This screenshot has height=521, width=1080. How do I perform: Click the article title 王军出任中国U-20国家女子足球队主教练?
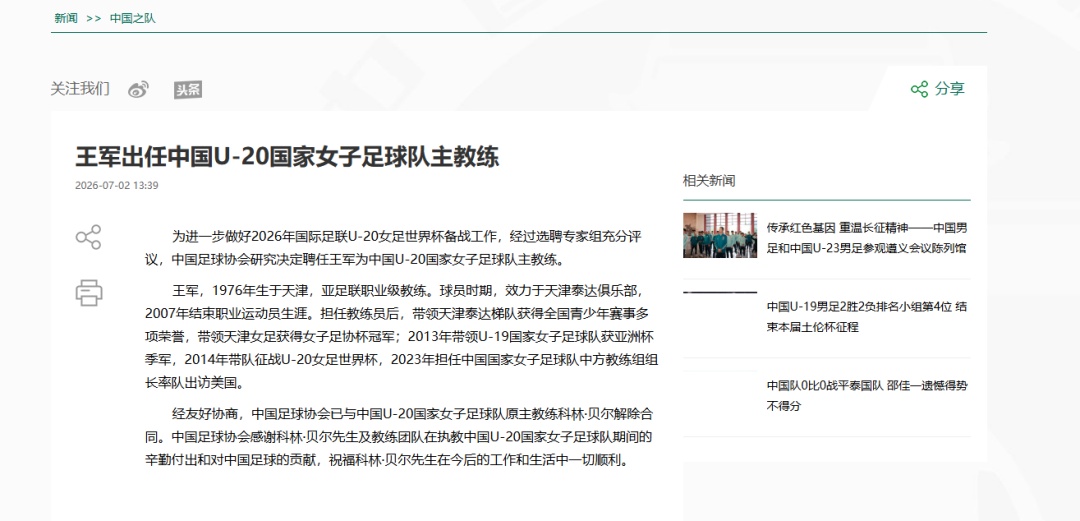click(x=287, y=156)
